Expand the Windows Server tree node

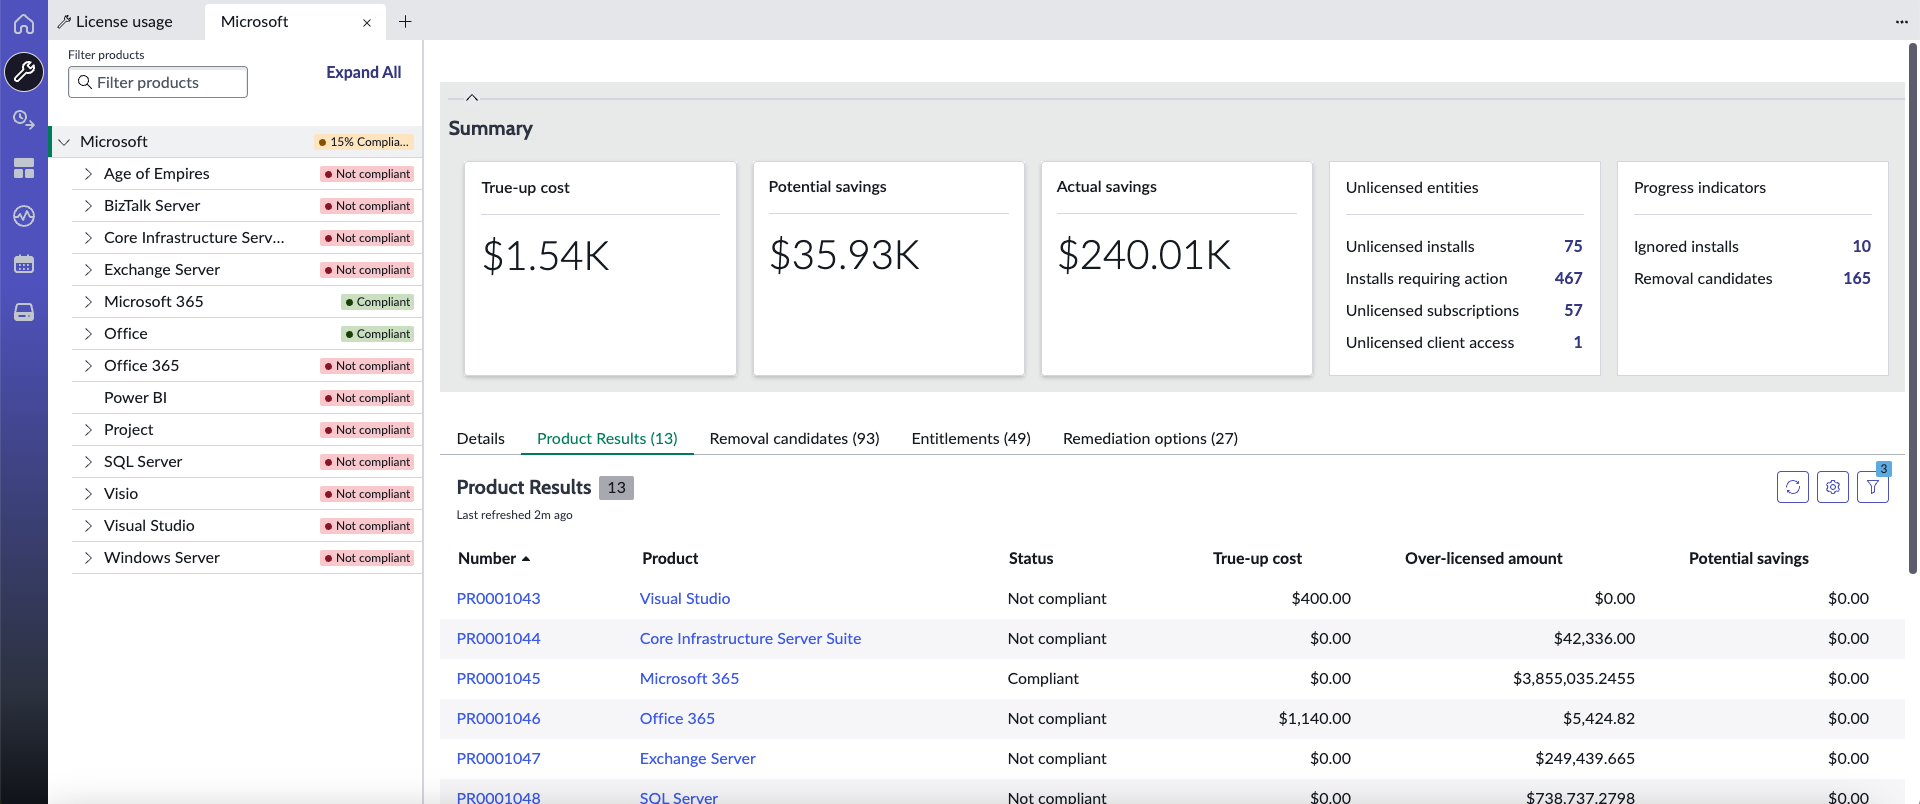88,558
